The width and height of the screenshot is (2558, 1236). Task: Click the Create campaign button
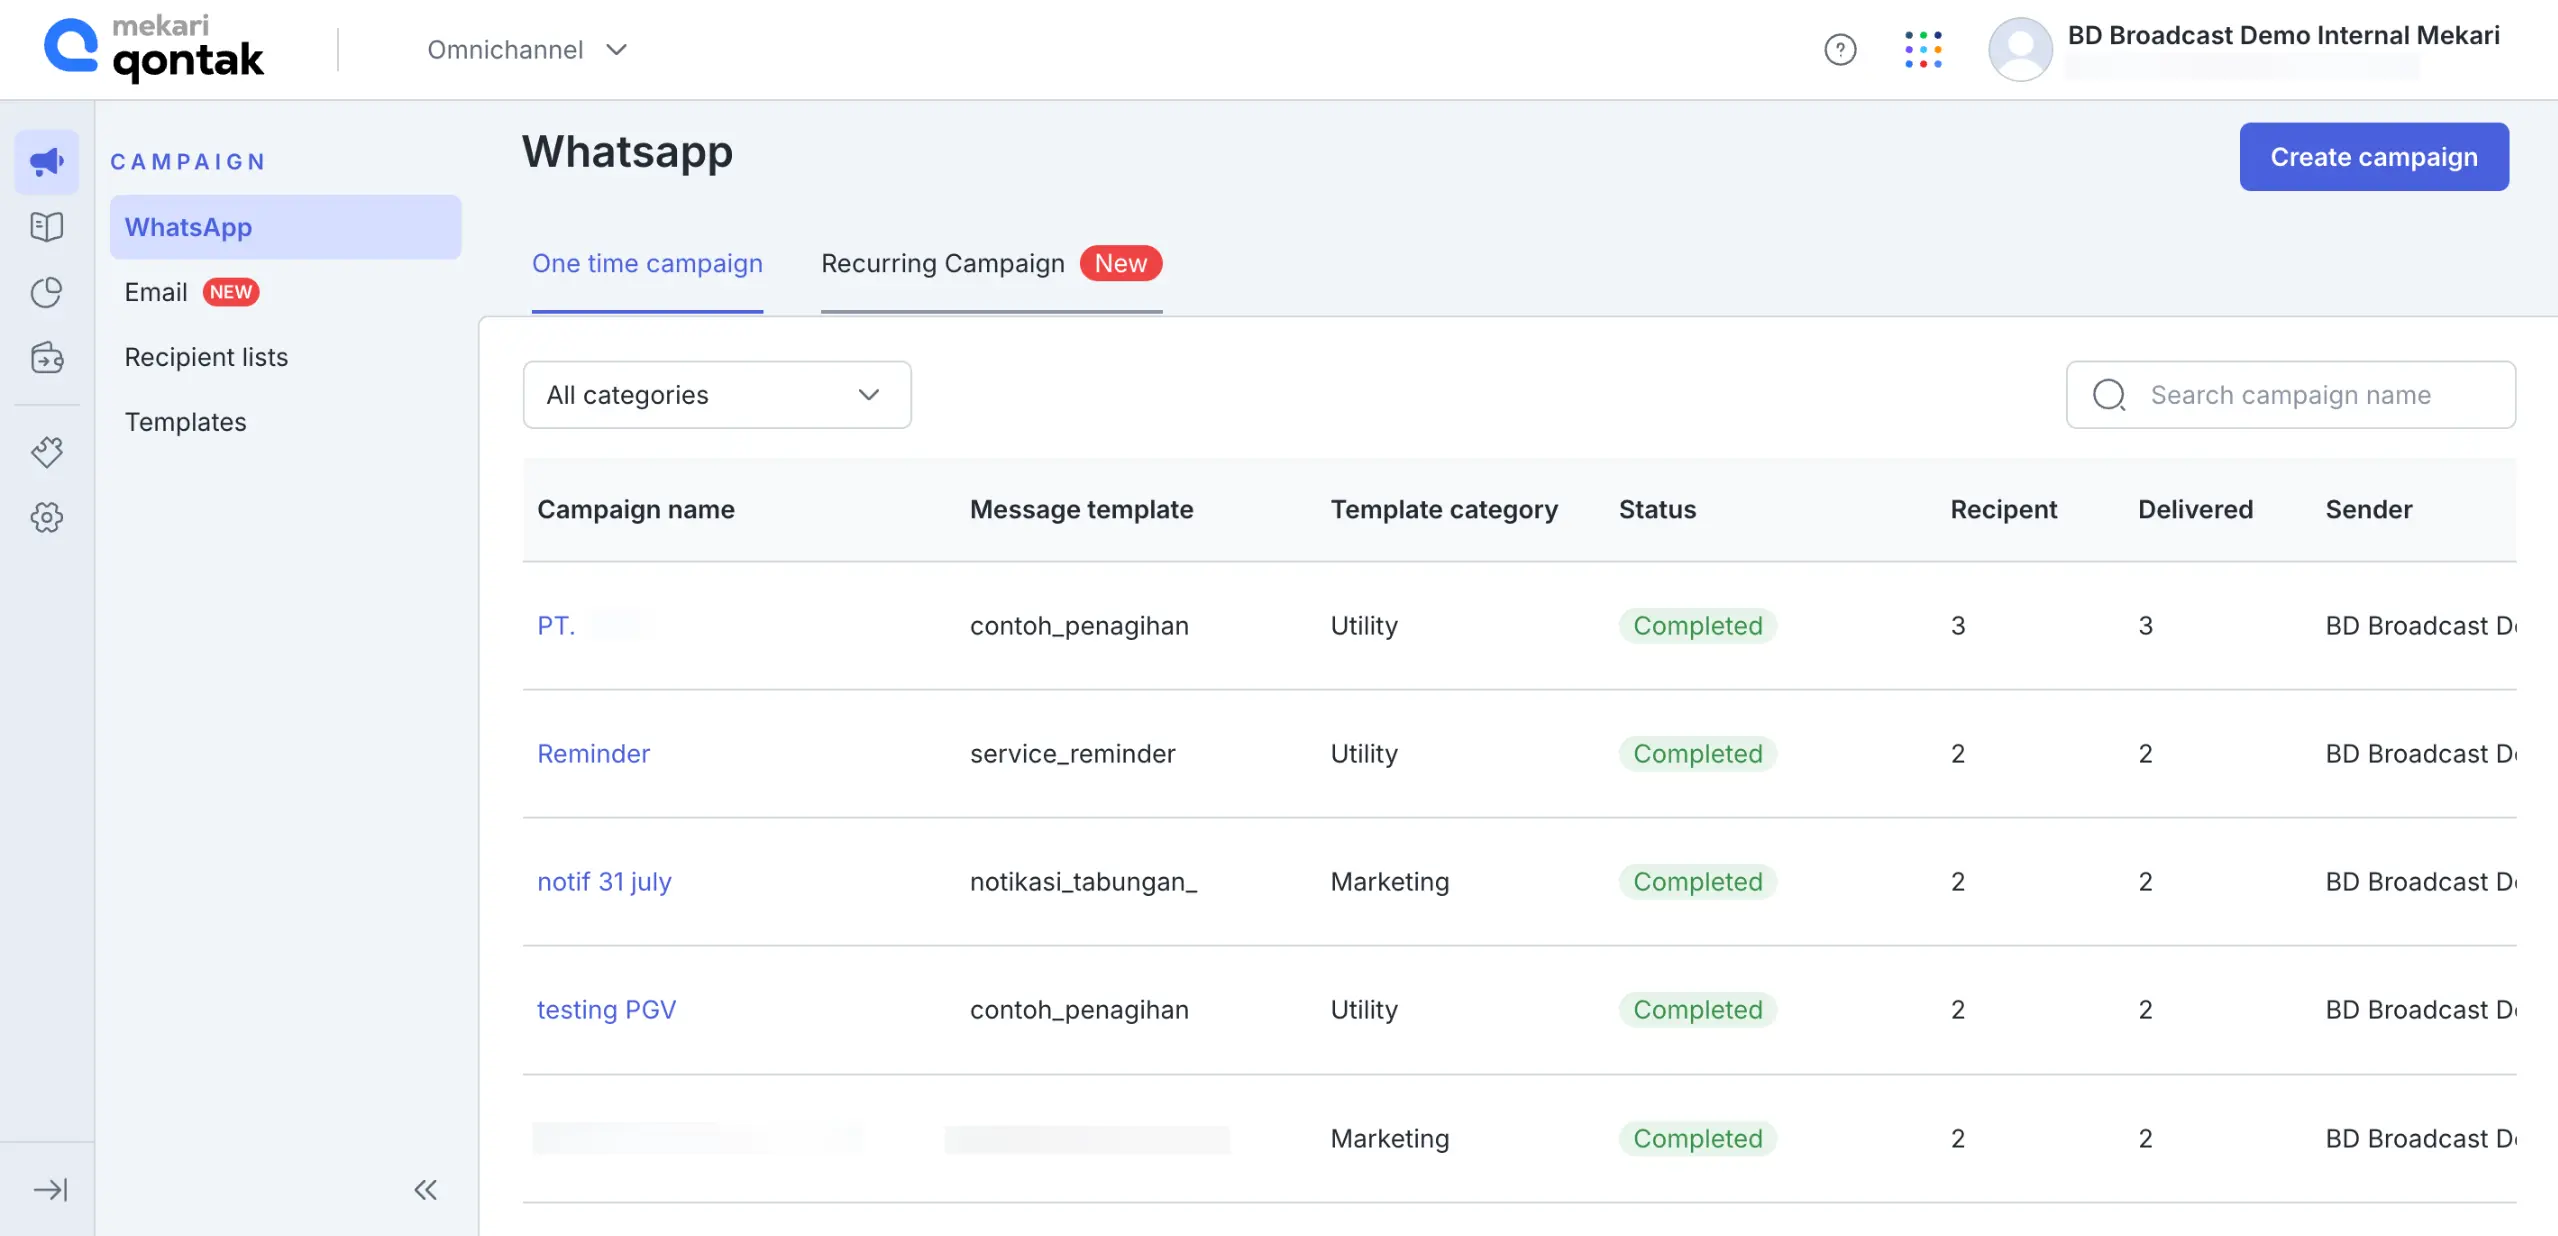[2373, 156]
